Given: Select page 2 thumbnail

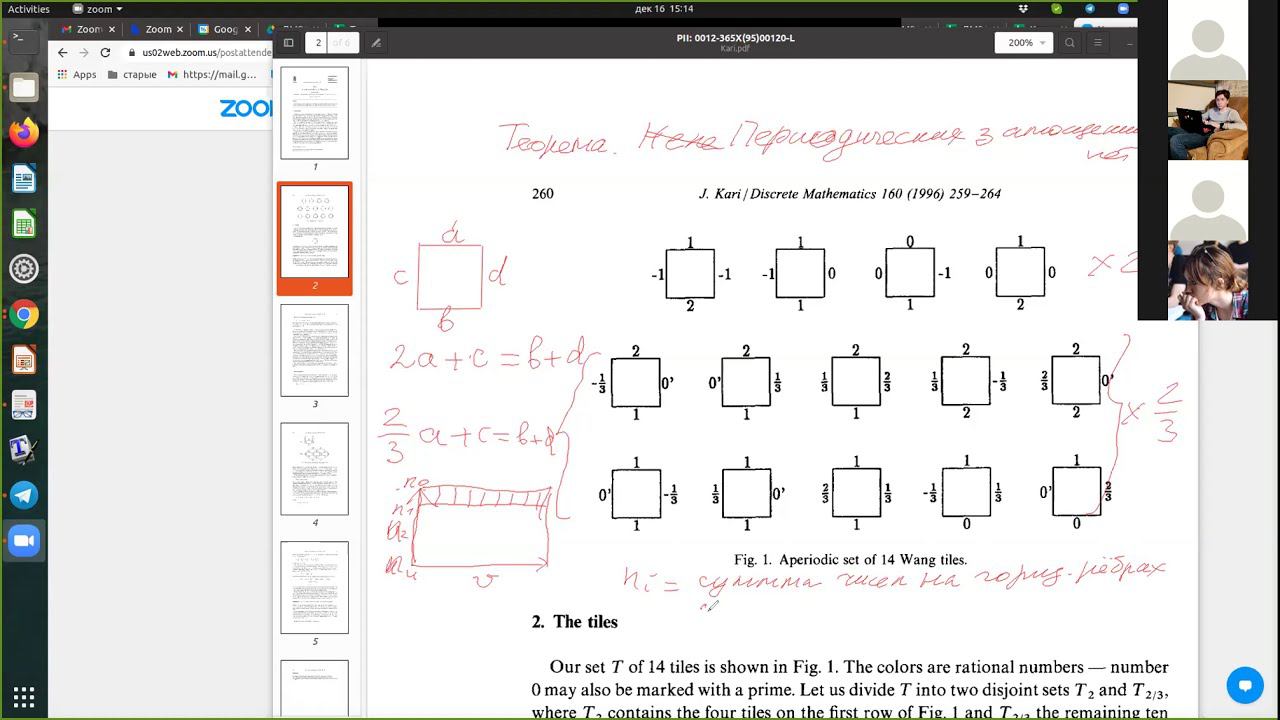Looking at the screenshot, I should pyautogui.click(x=314, y=232).
